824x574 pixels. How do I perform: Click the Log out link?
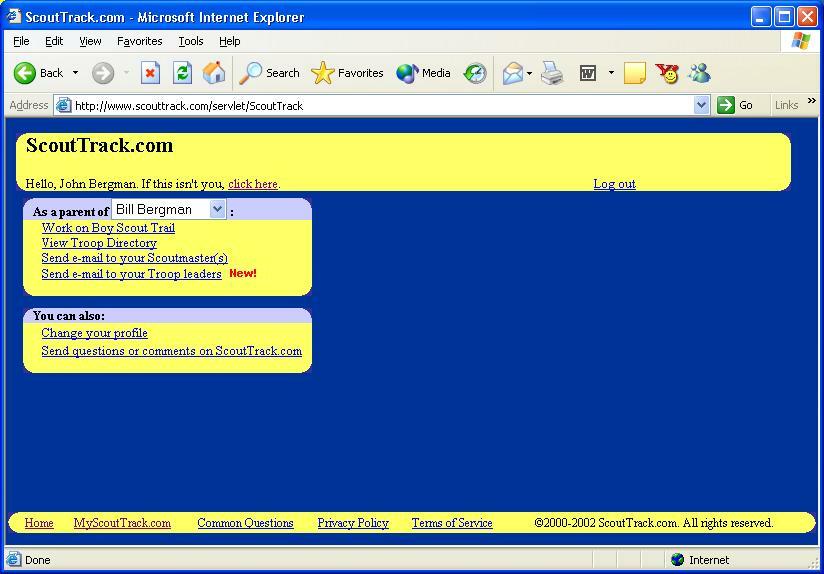point(614,184)
